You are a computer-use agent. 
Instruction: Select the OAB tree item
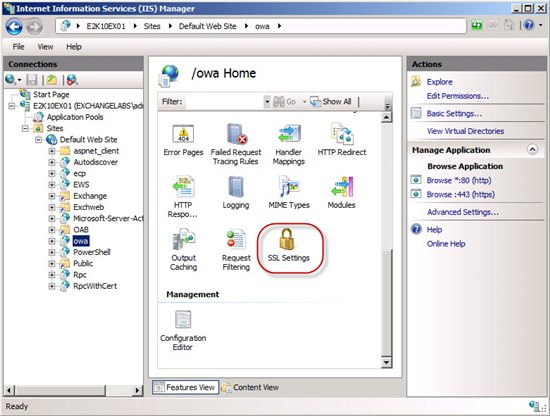(x=81, y=230)
